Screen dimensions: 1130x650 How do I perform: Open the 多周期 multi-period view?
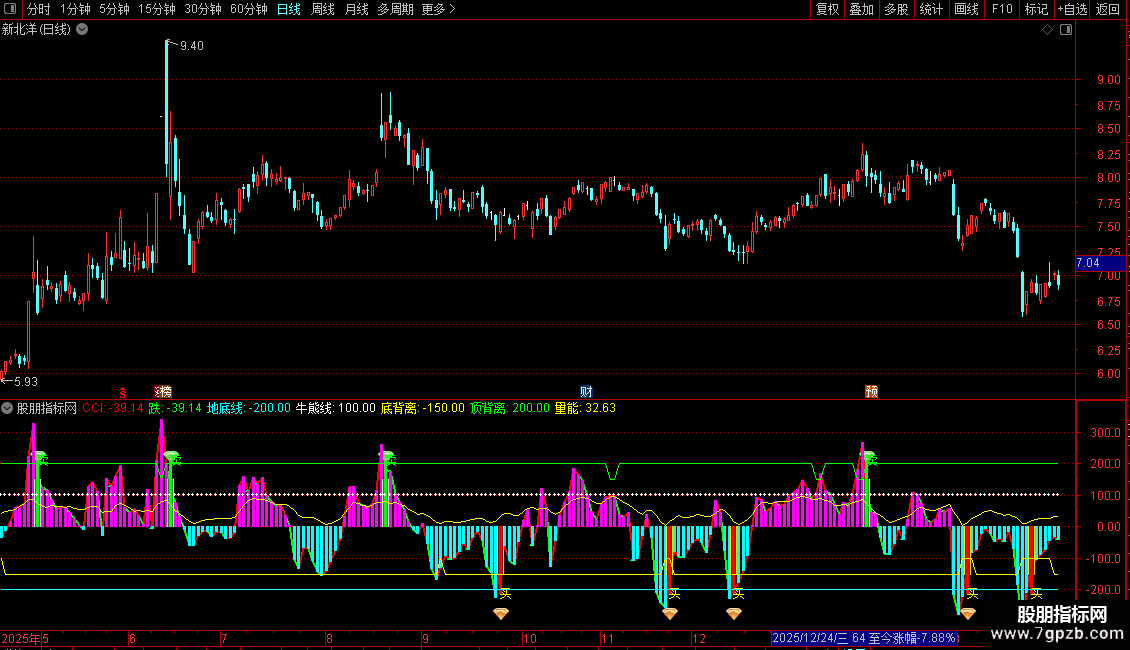click(395, 9)
